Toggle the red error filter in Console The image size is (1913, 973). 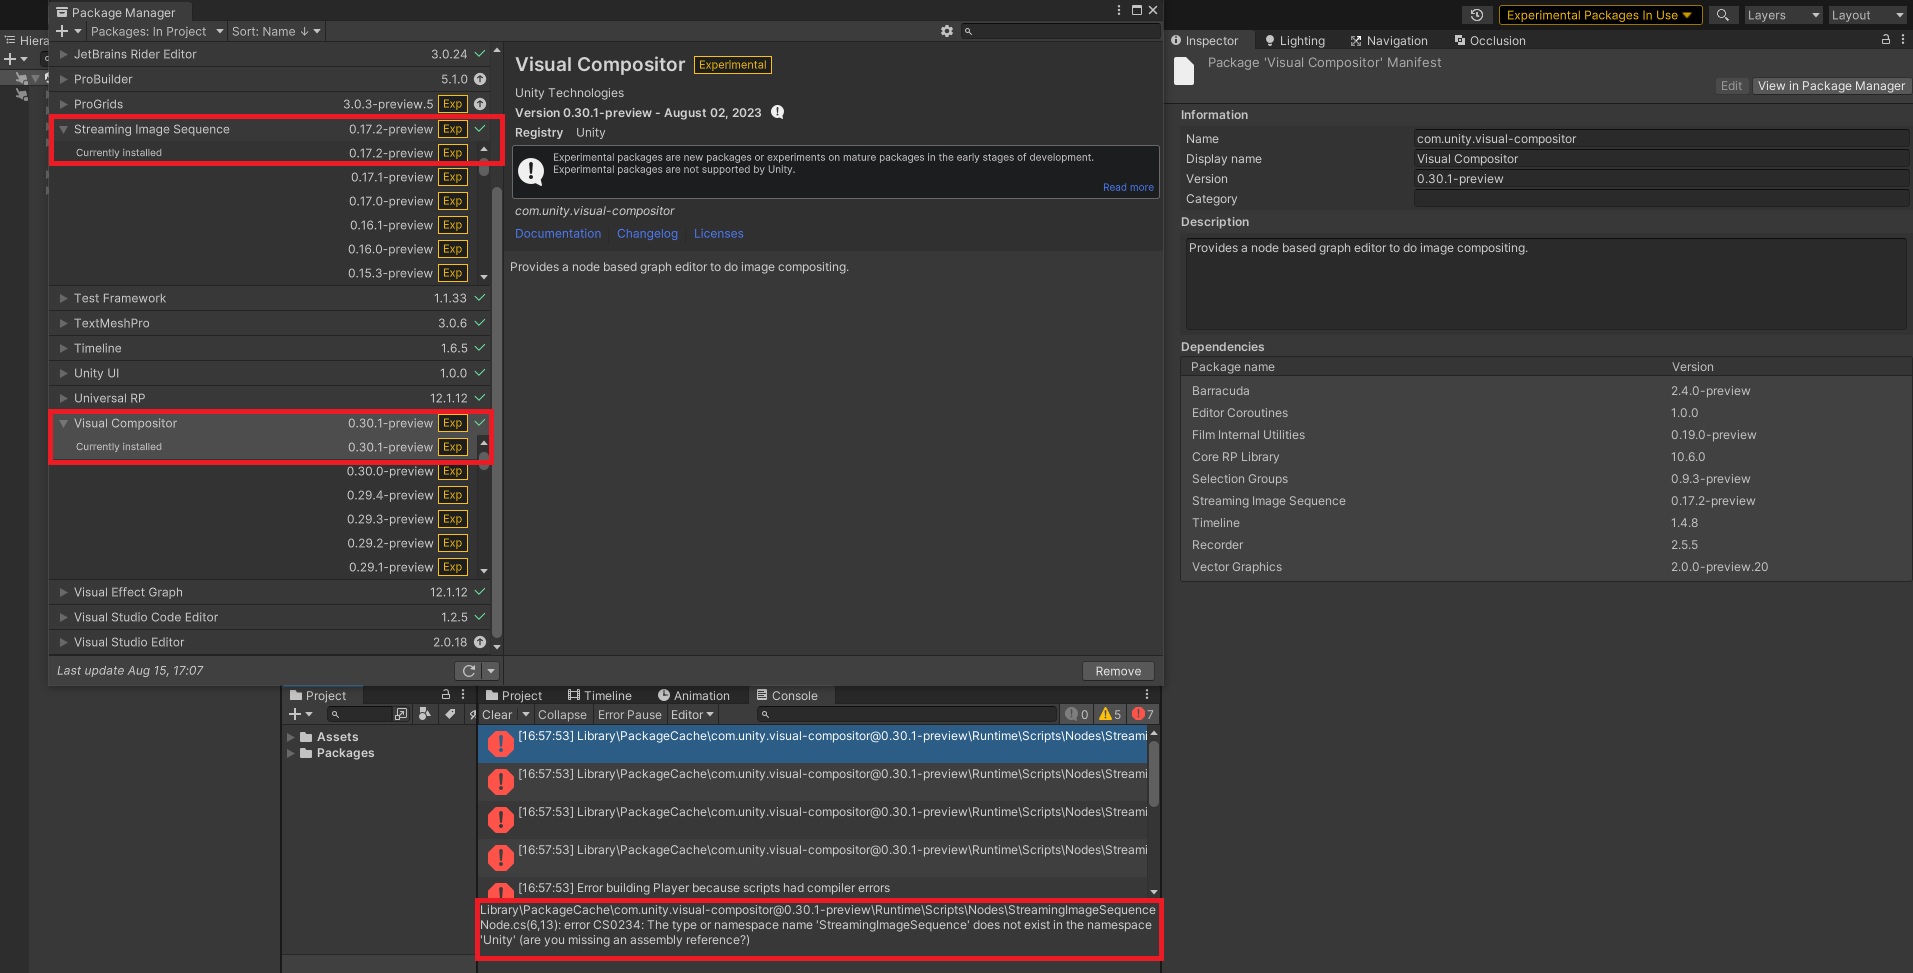1141,714
